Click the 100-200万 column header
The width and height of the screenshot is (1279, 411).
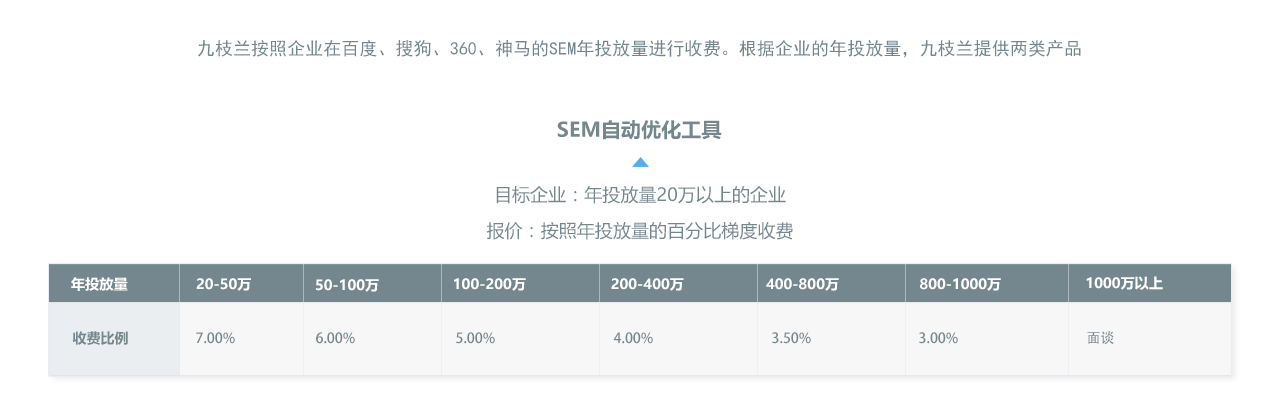point(521,284)
